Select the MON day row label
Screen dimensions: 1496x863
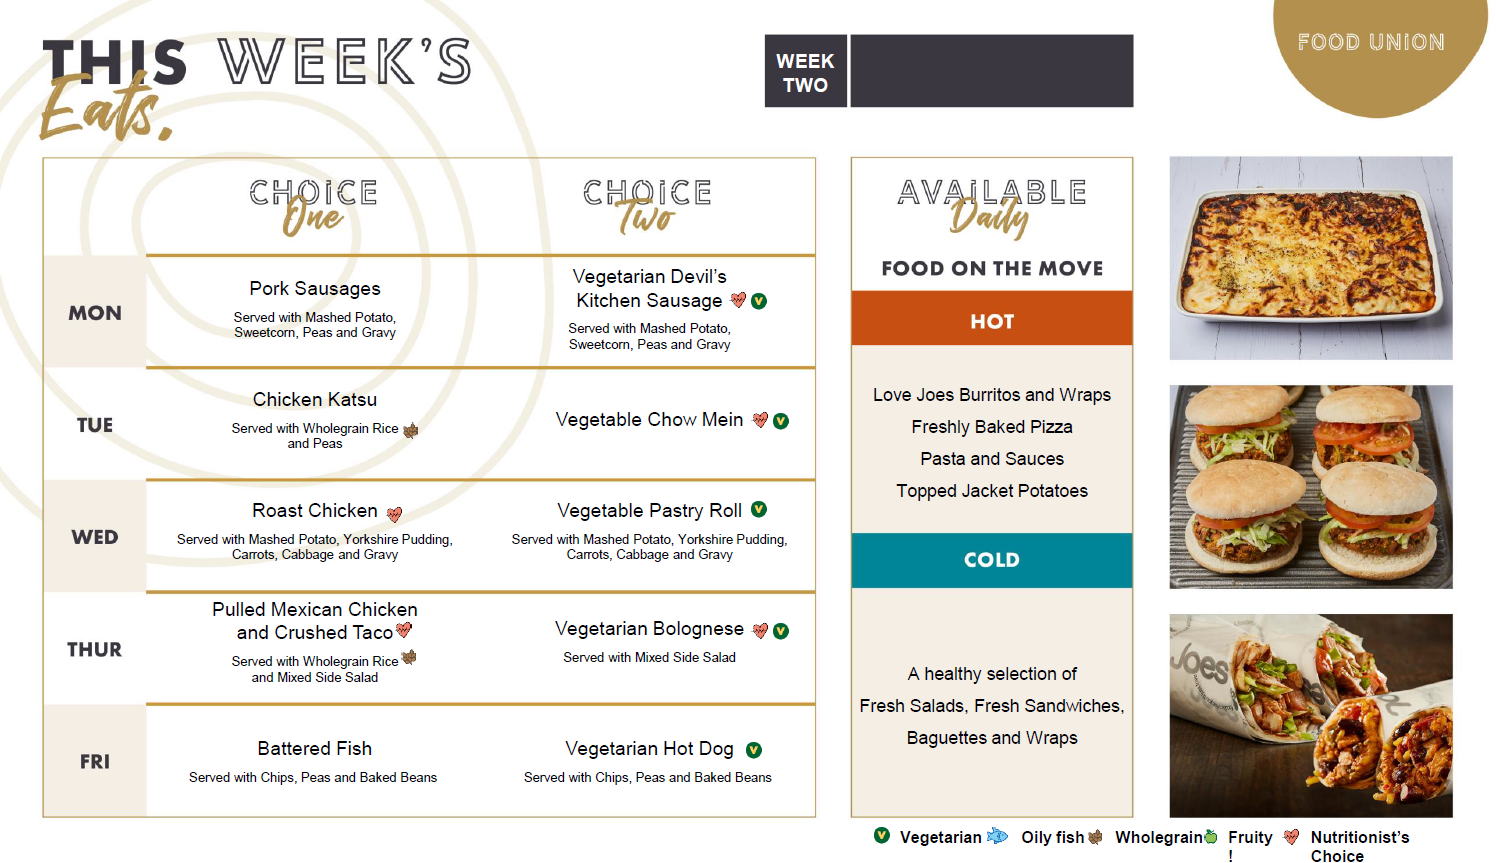tap(95, 313)
